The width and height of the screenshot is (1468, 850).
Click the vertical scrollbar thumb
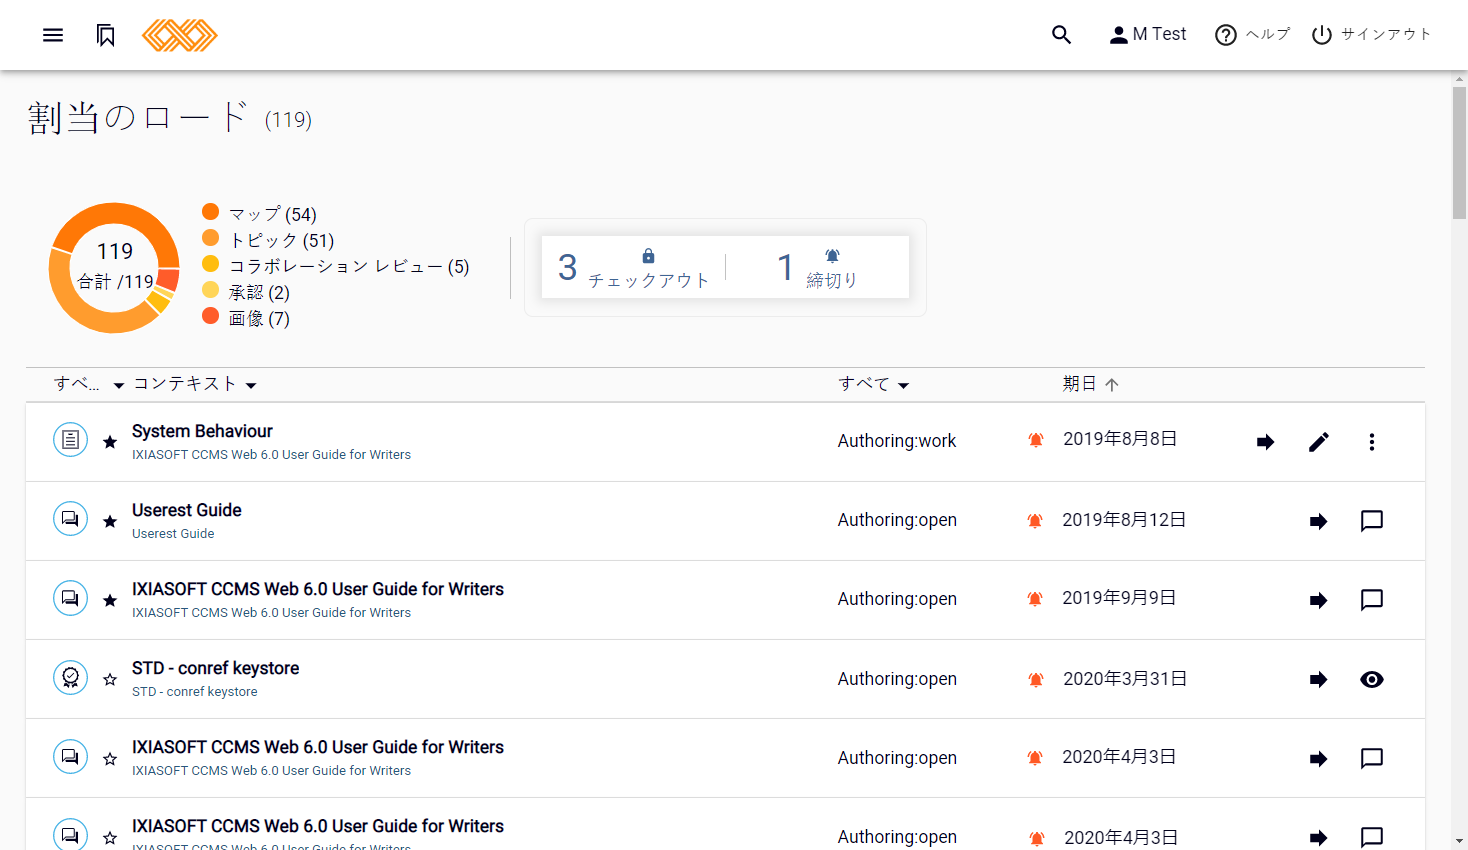click(1460, 152)
